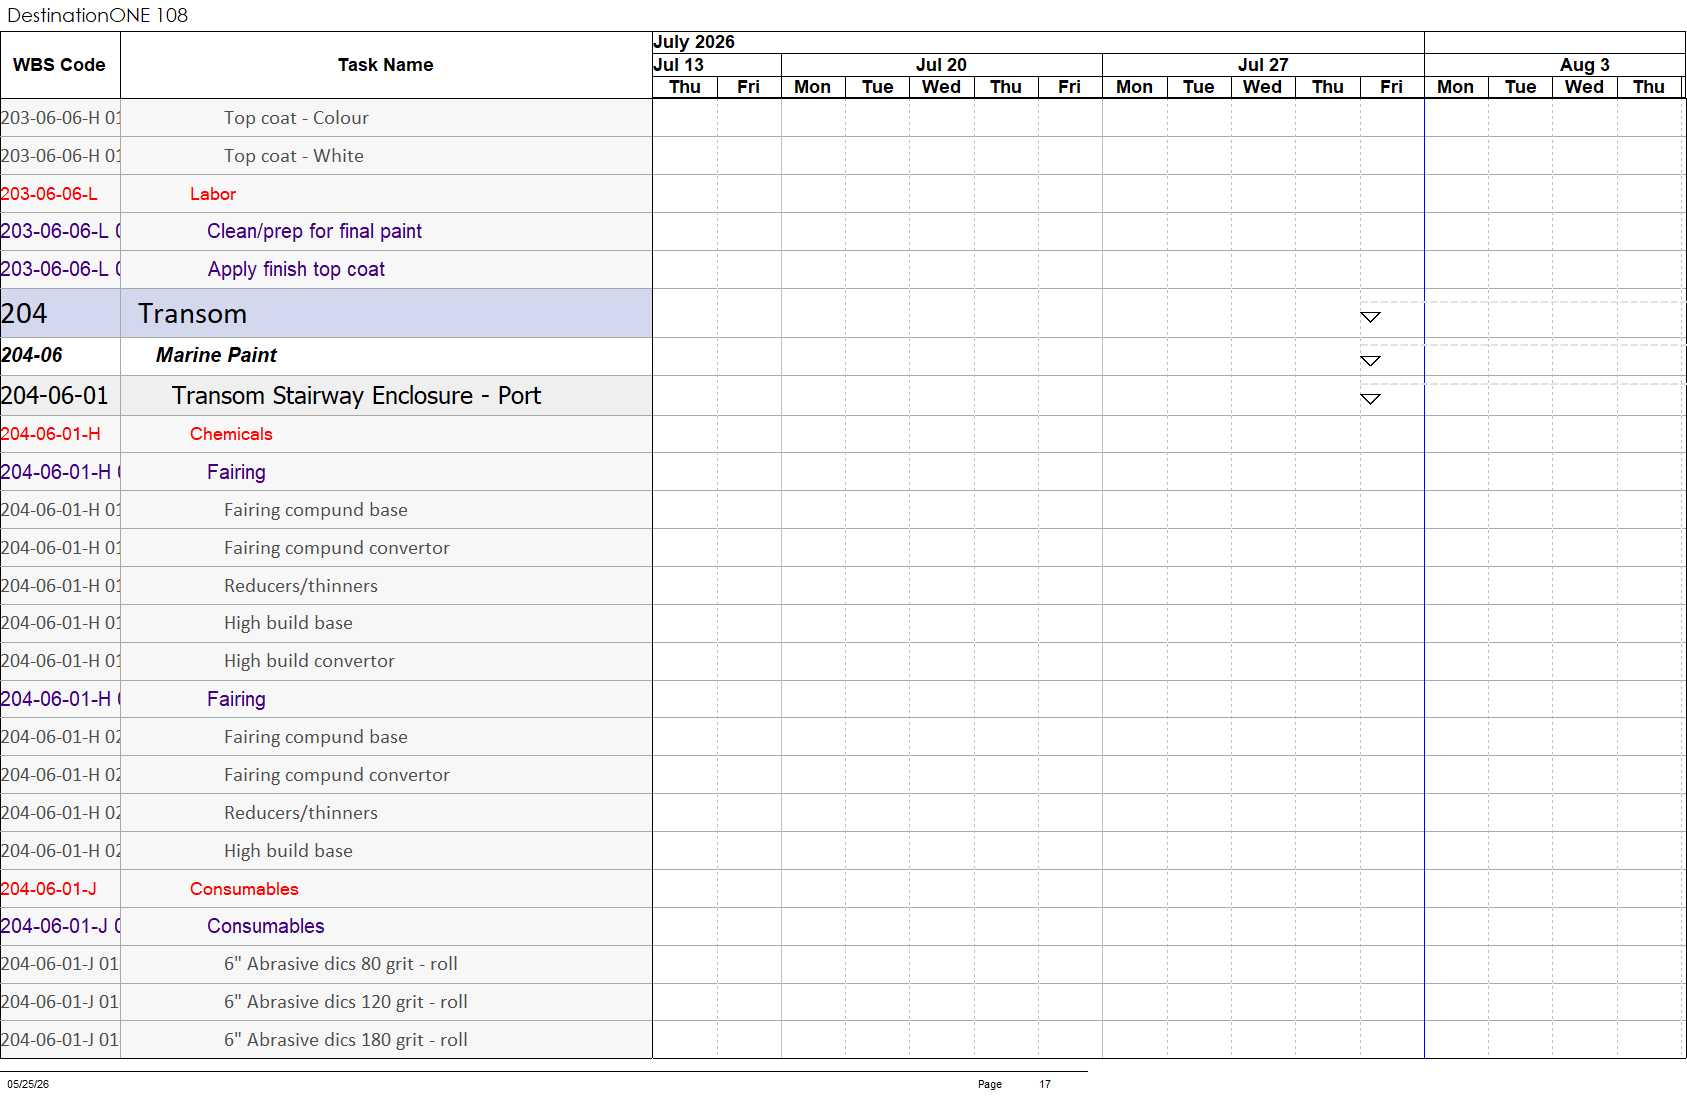The width and height of the screenshot is (1687, 1097).
Task: Click the 05/25/26 footer date
Action: pos(28,1084)
